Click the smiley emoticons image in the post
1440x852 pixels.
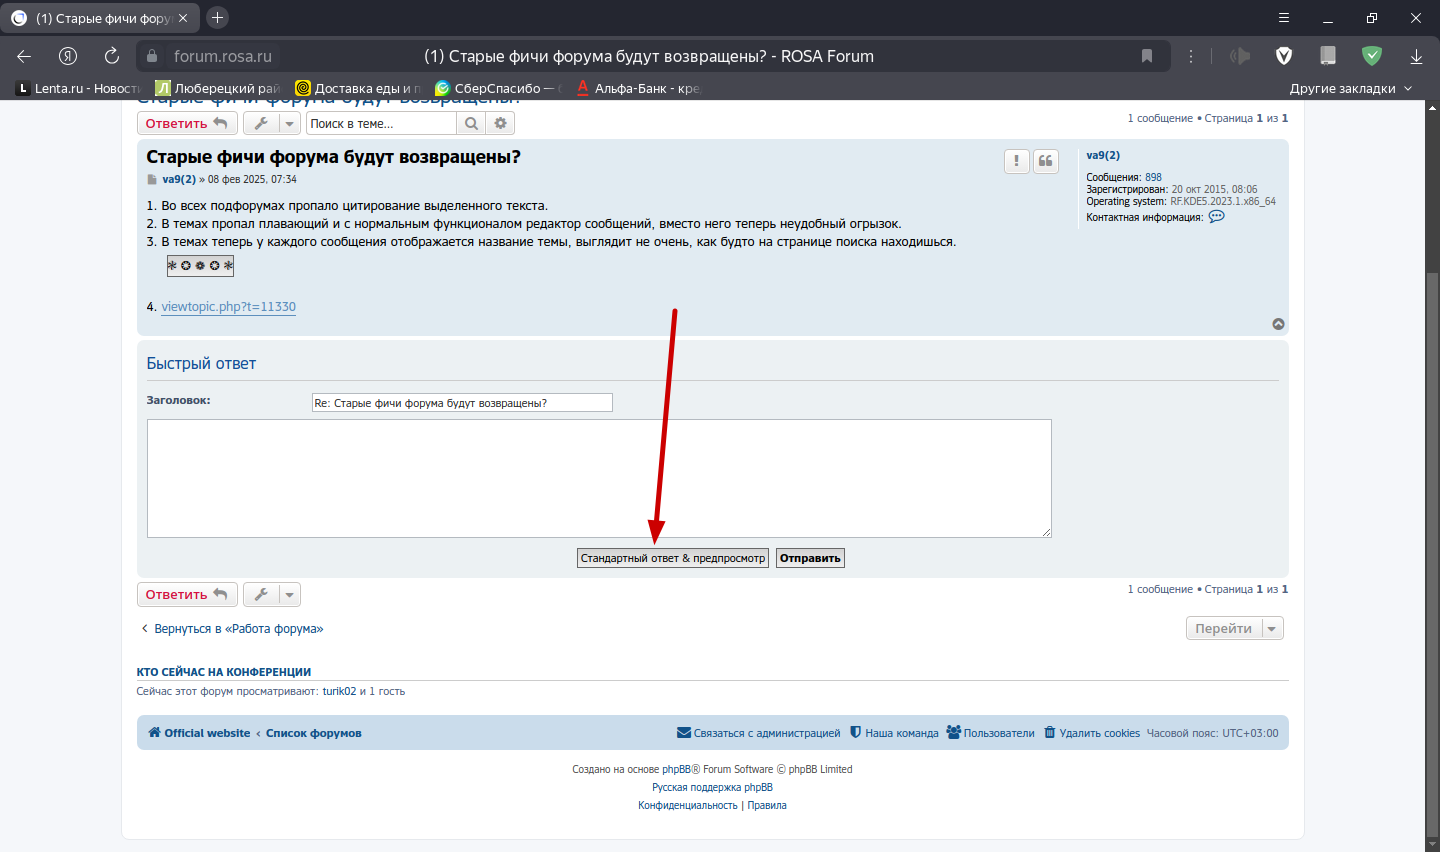(x=200, y=266)
